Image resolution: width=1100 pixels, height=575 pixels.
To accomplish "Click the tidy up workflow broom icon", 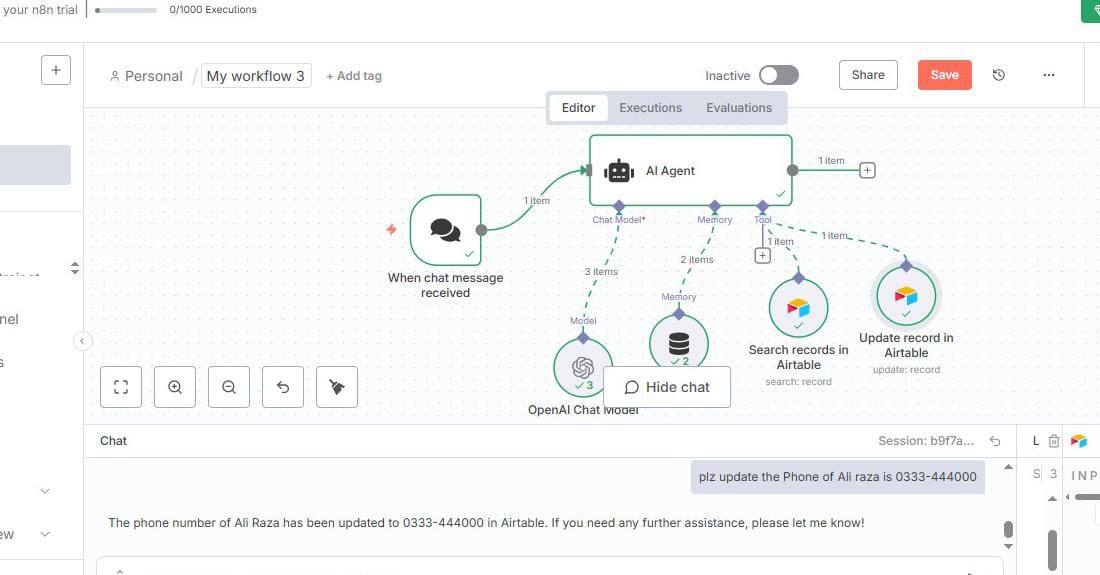I will pos(337,387).
